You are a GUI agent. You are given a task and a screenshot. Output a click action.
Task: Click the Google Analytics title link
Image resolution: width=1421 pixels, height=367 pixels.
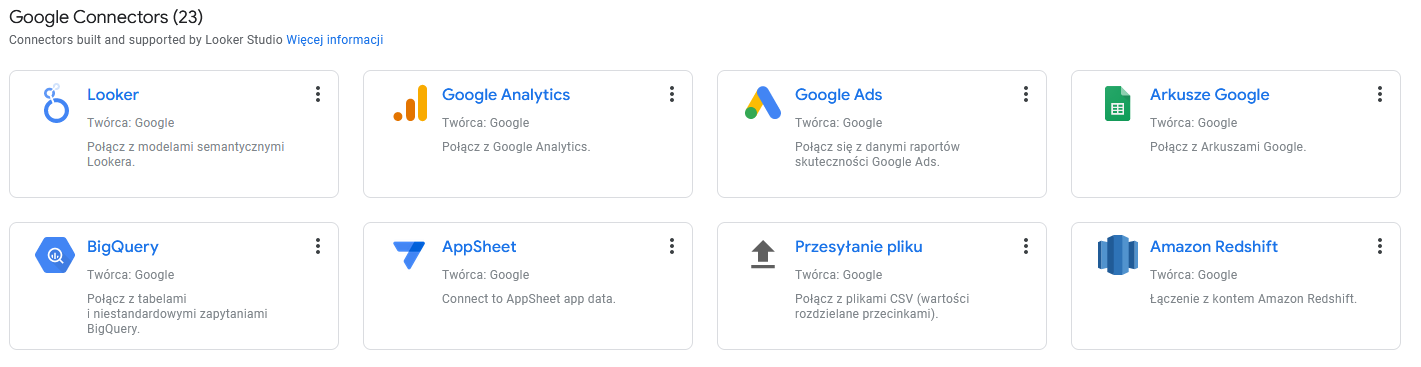(x=506, y=95)
